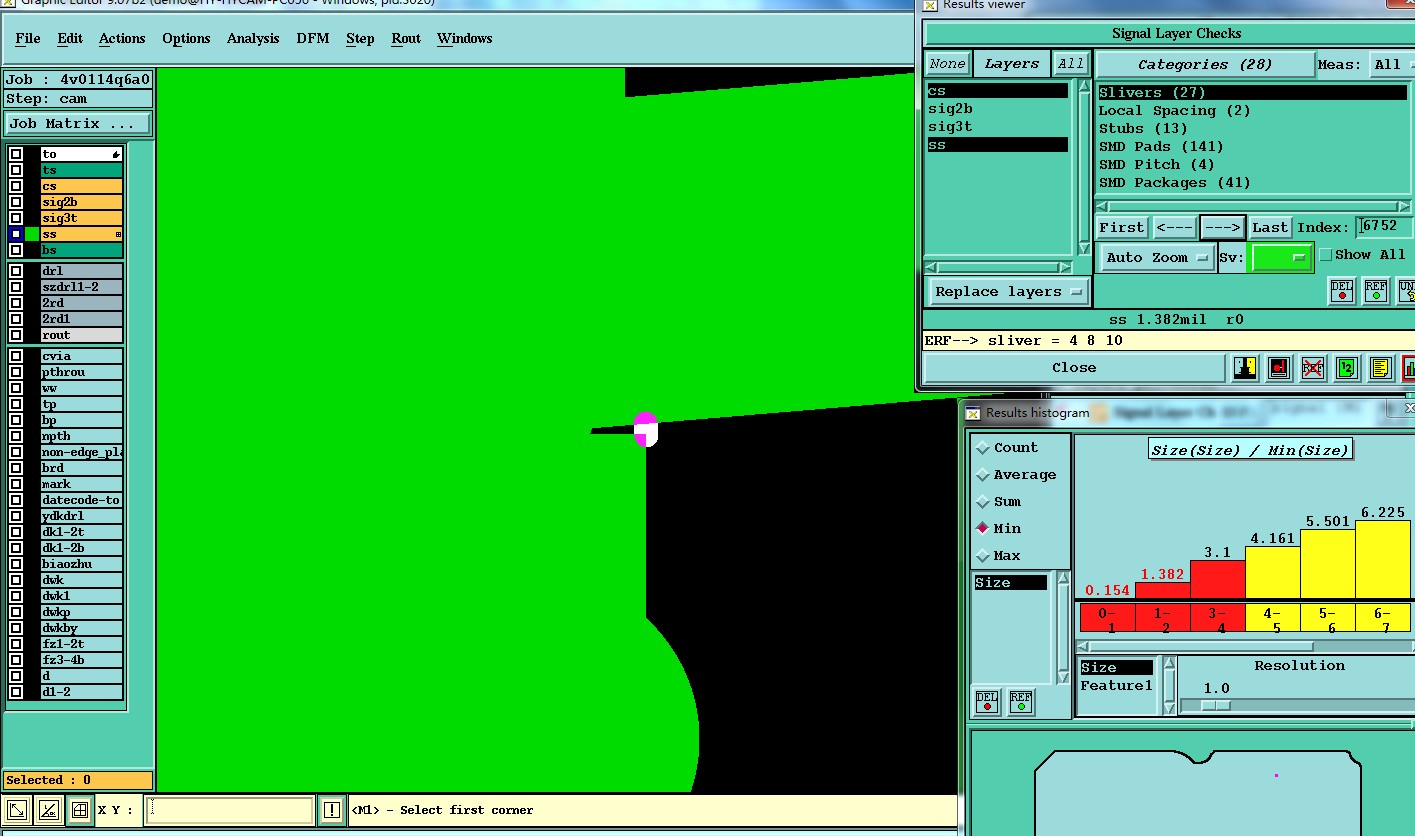Open the DFM menu

pyautogui.click(x=313, y=38)
